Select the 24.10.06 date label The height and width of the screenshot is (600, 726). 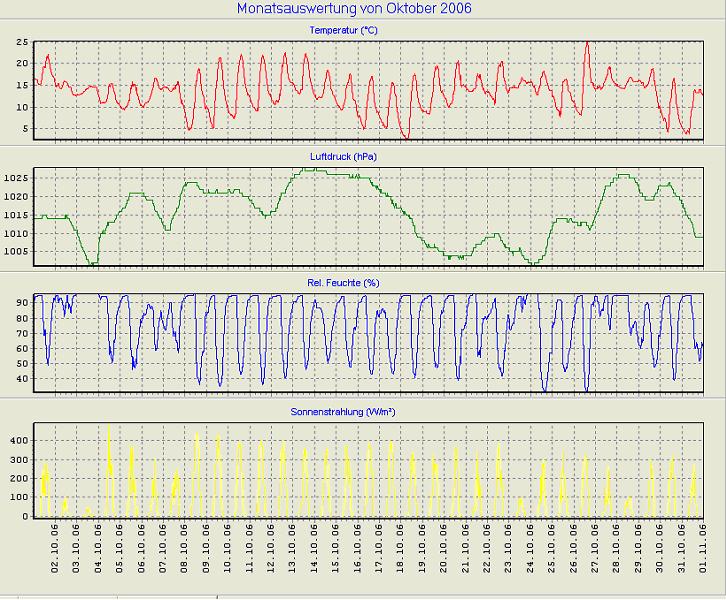tap(529, 545)
